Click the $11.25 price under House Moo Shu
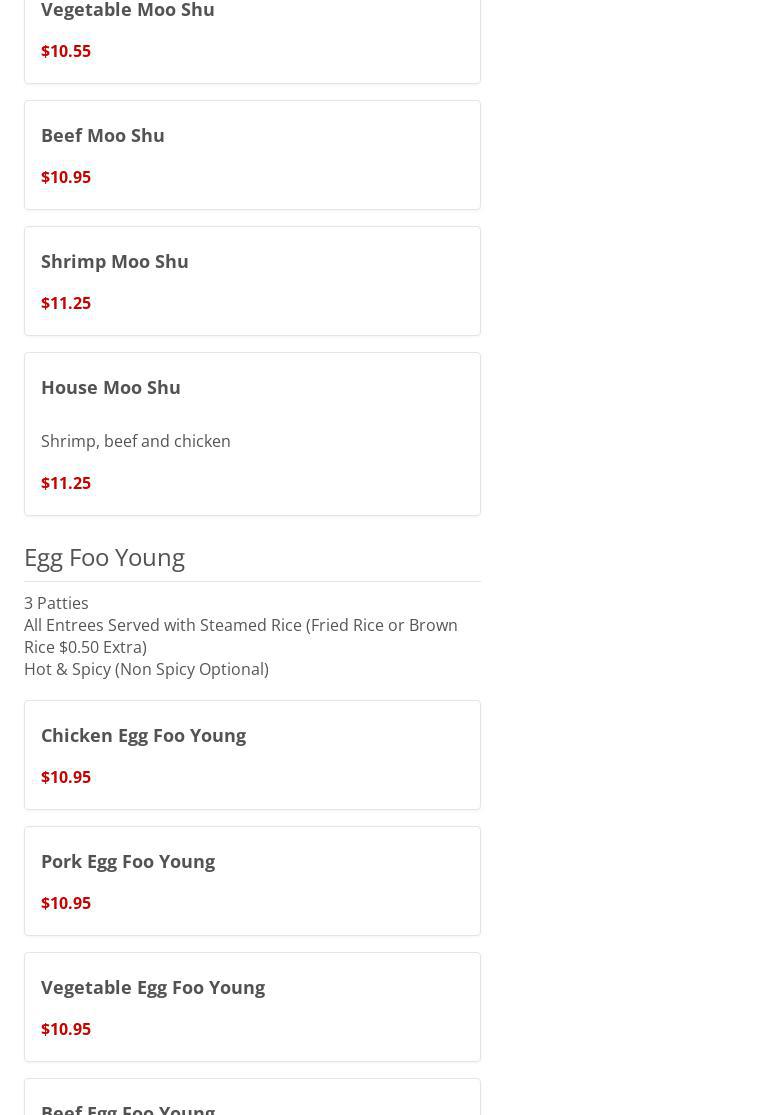Viewport: 770px width, 1115px height. (66, 483)
